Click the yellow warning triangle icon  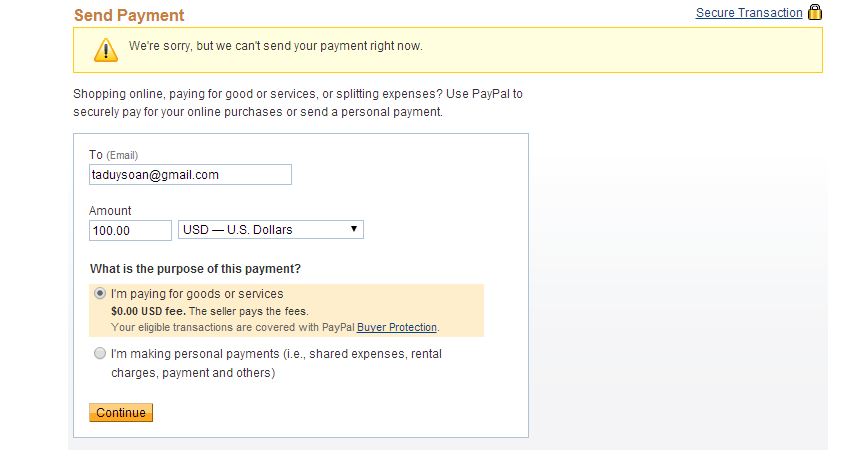coord(105,49)
